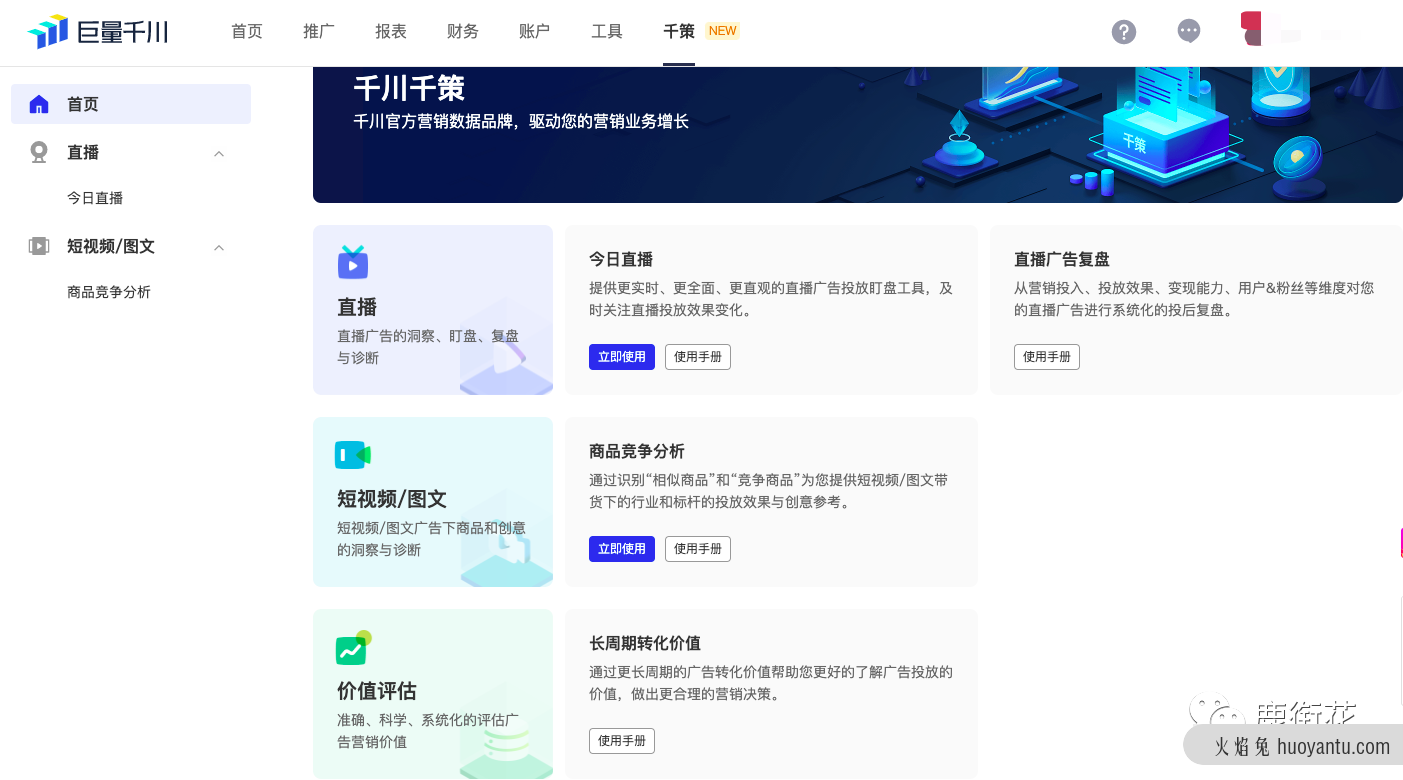Click the 长周期转化价值 card title

point(645,643)
